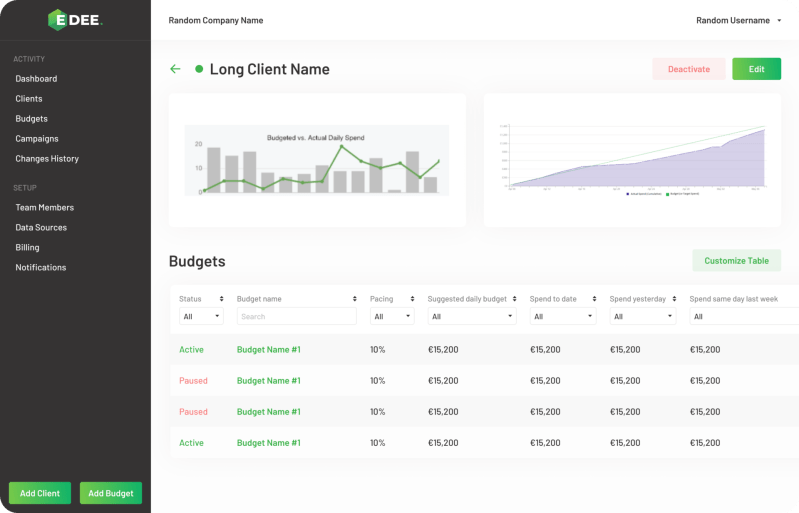Click the Customize Table button
The height and width of the screenshot is (513, 799).
click(736, 261)
